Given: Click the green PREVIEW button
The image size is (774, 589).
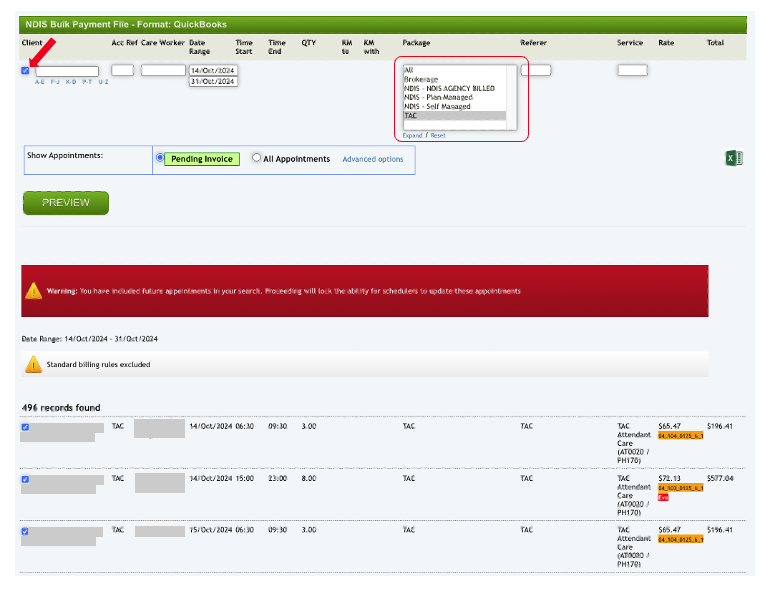Looking at the screenshot, I should tap(66, 203).
